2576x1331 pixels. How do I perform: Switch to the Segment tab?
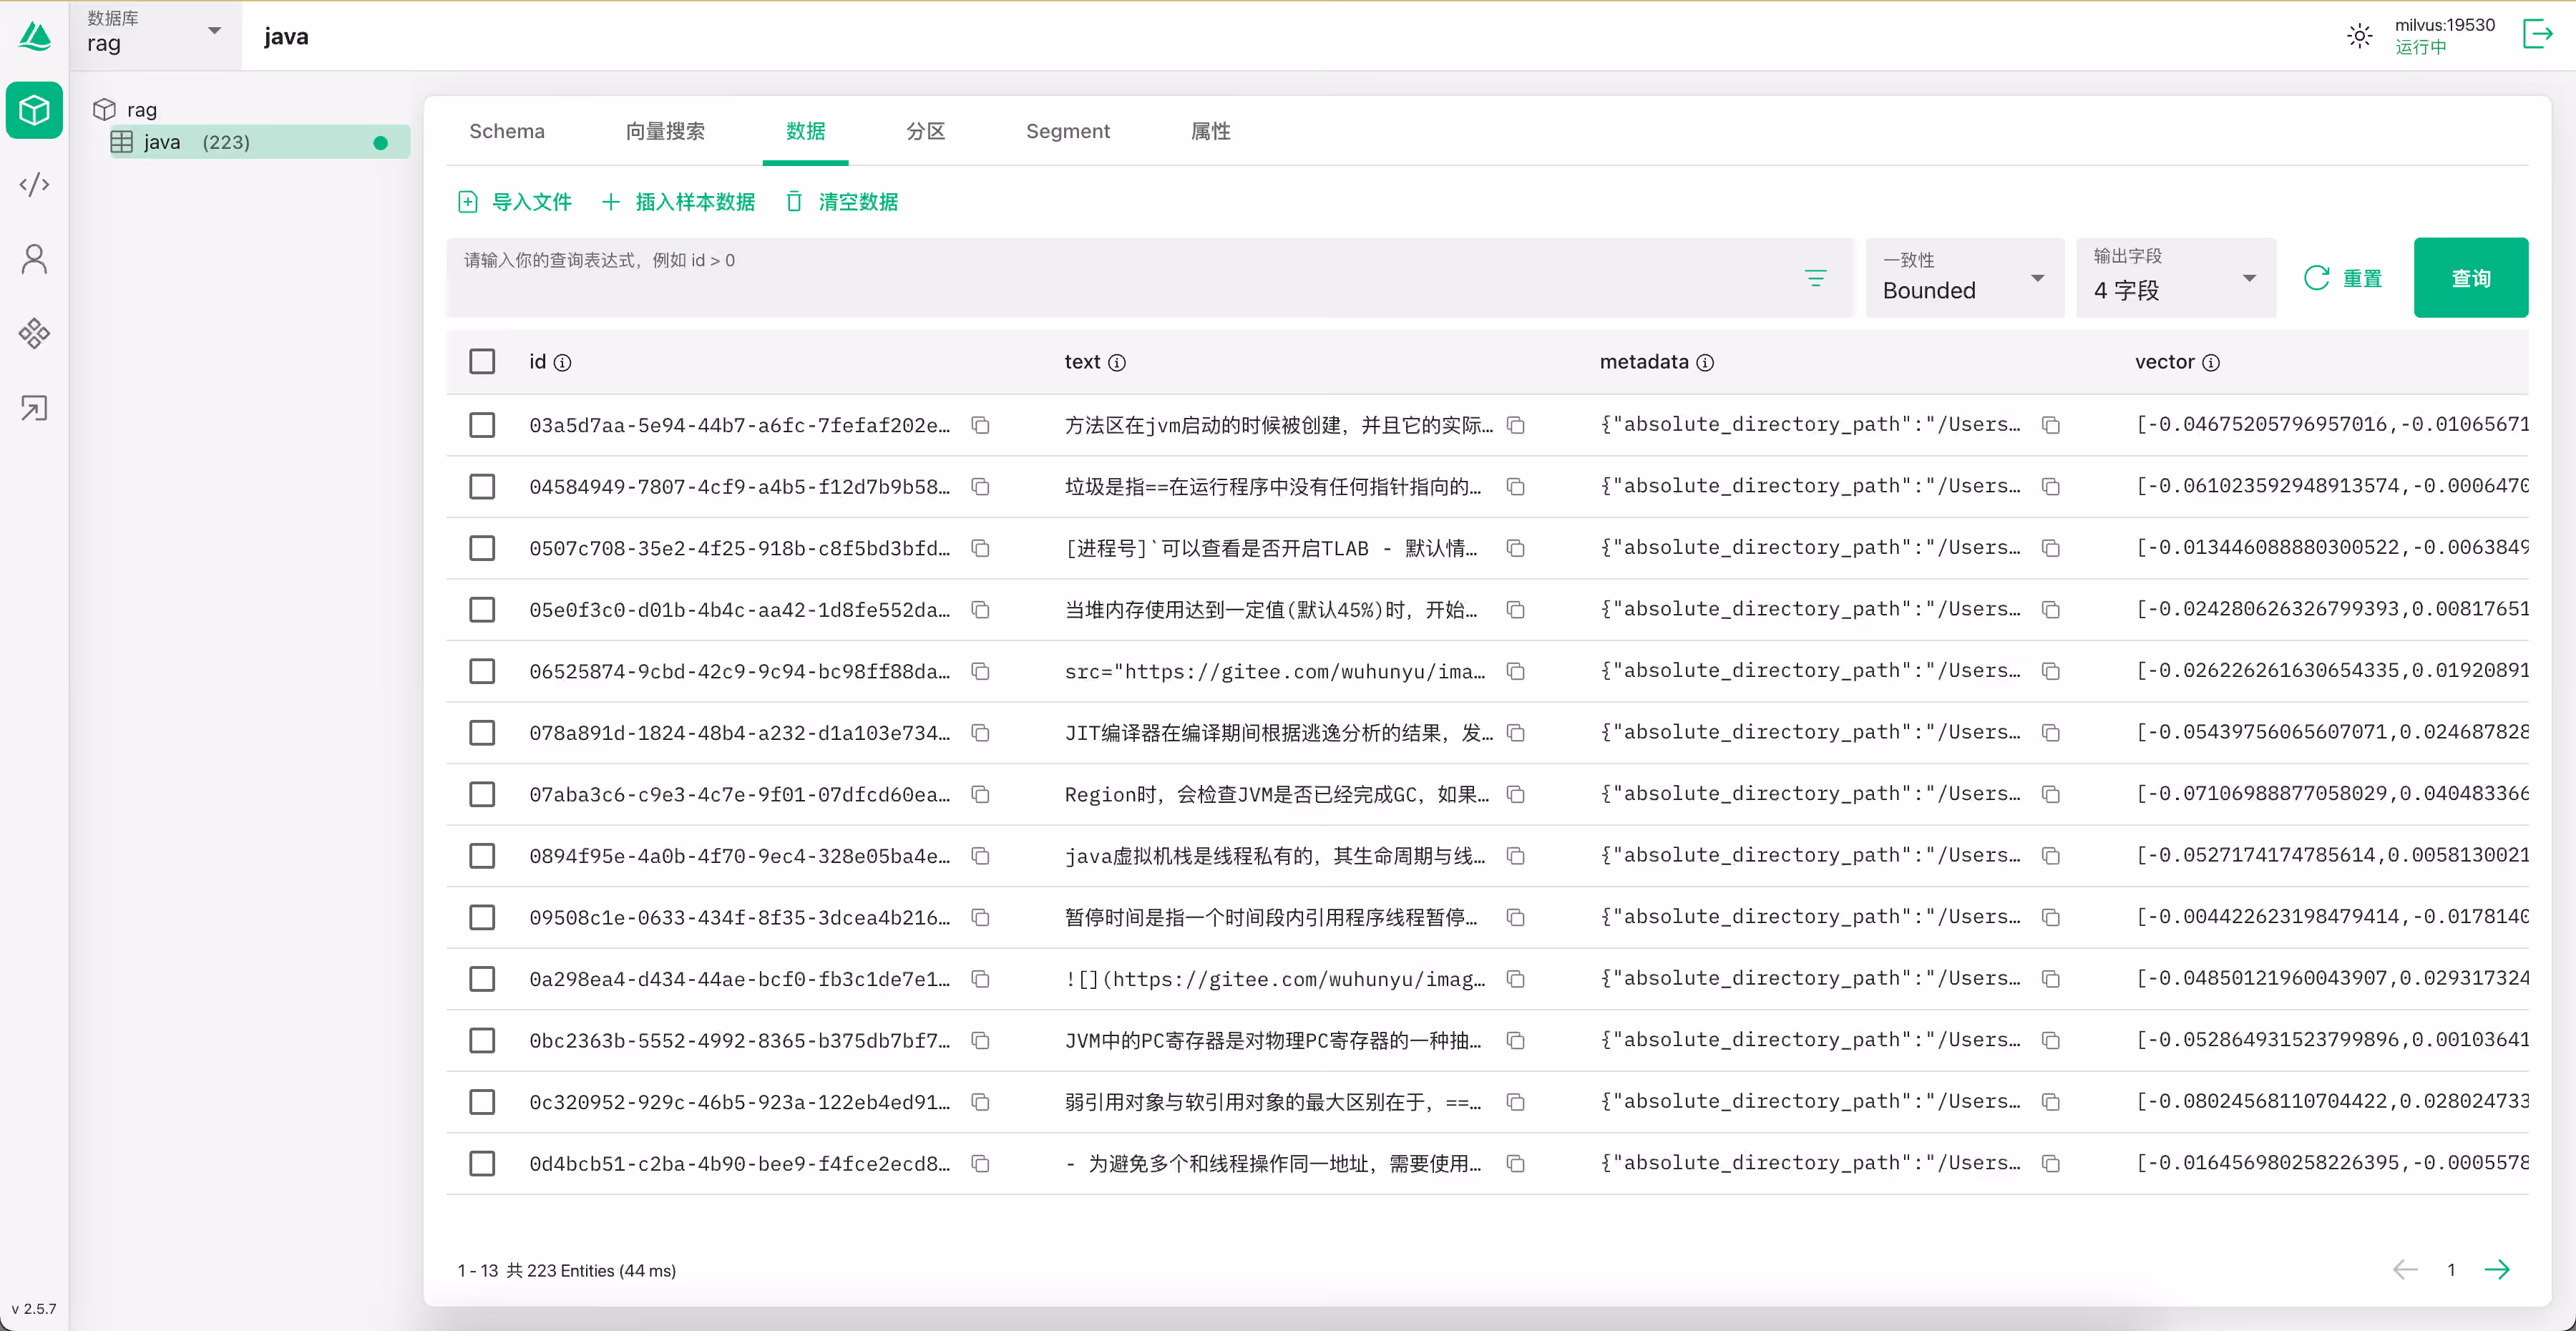click(x=1067, y=131)
